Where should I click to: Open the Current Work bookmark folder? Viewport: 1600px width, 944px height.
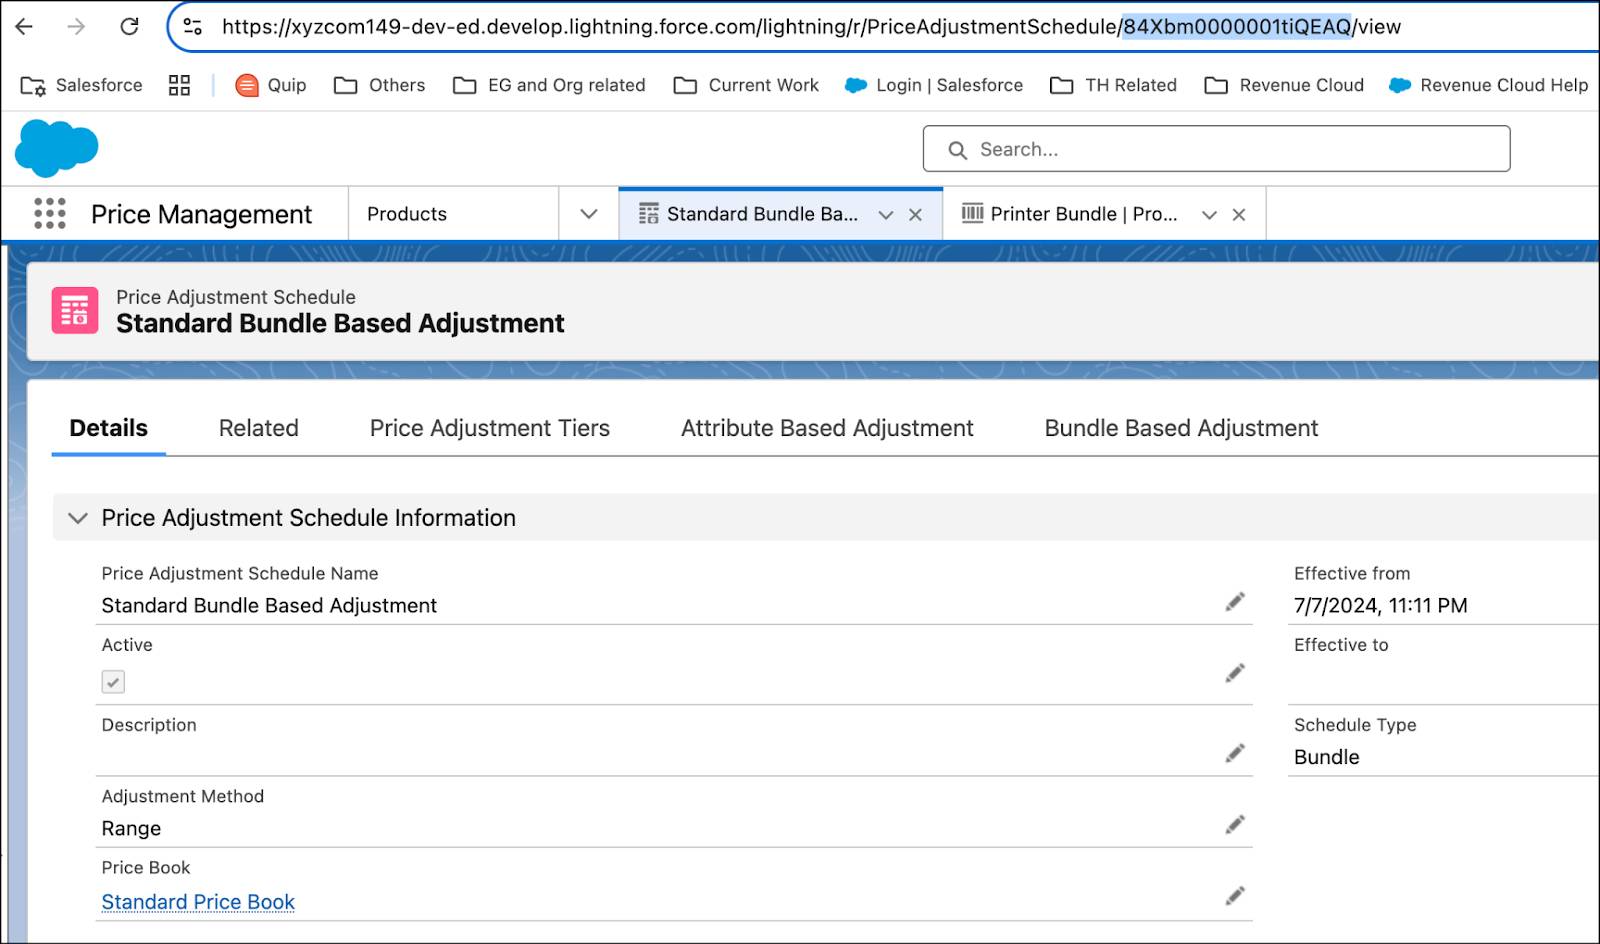pyautogui.click(x=746, y=85)
